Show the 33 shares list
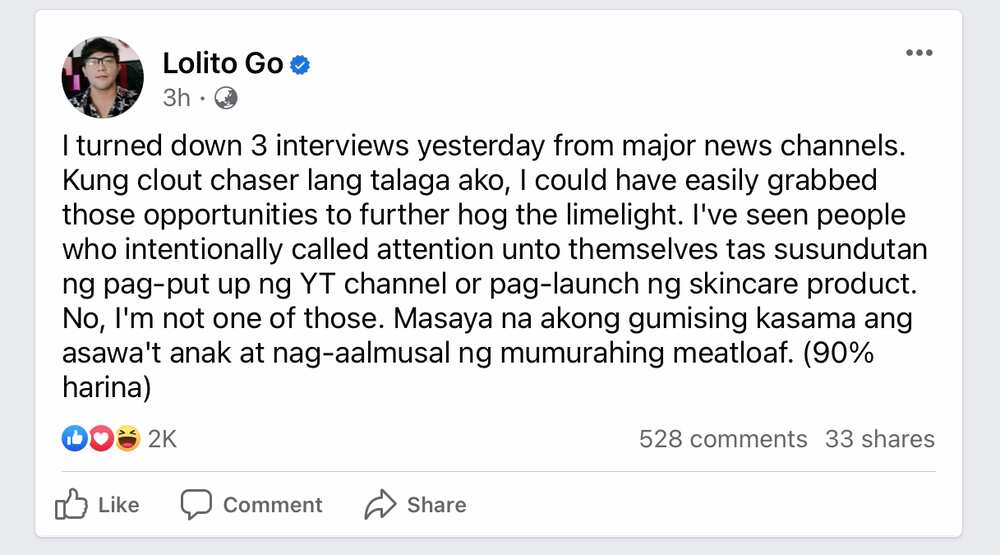The height and width of the screenshot is (555, 1000). coord(879,440)
